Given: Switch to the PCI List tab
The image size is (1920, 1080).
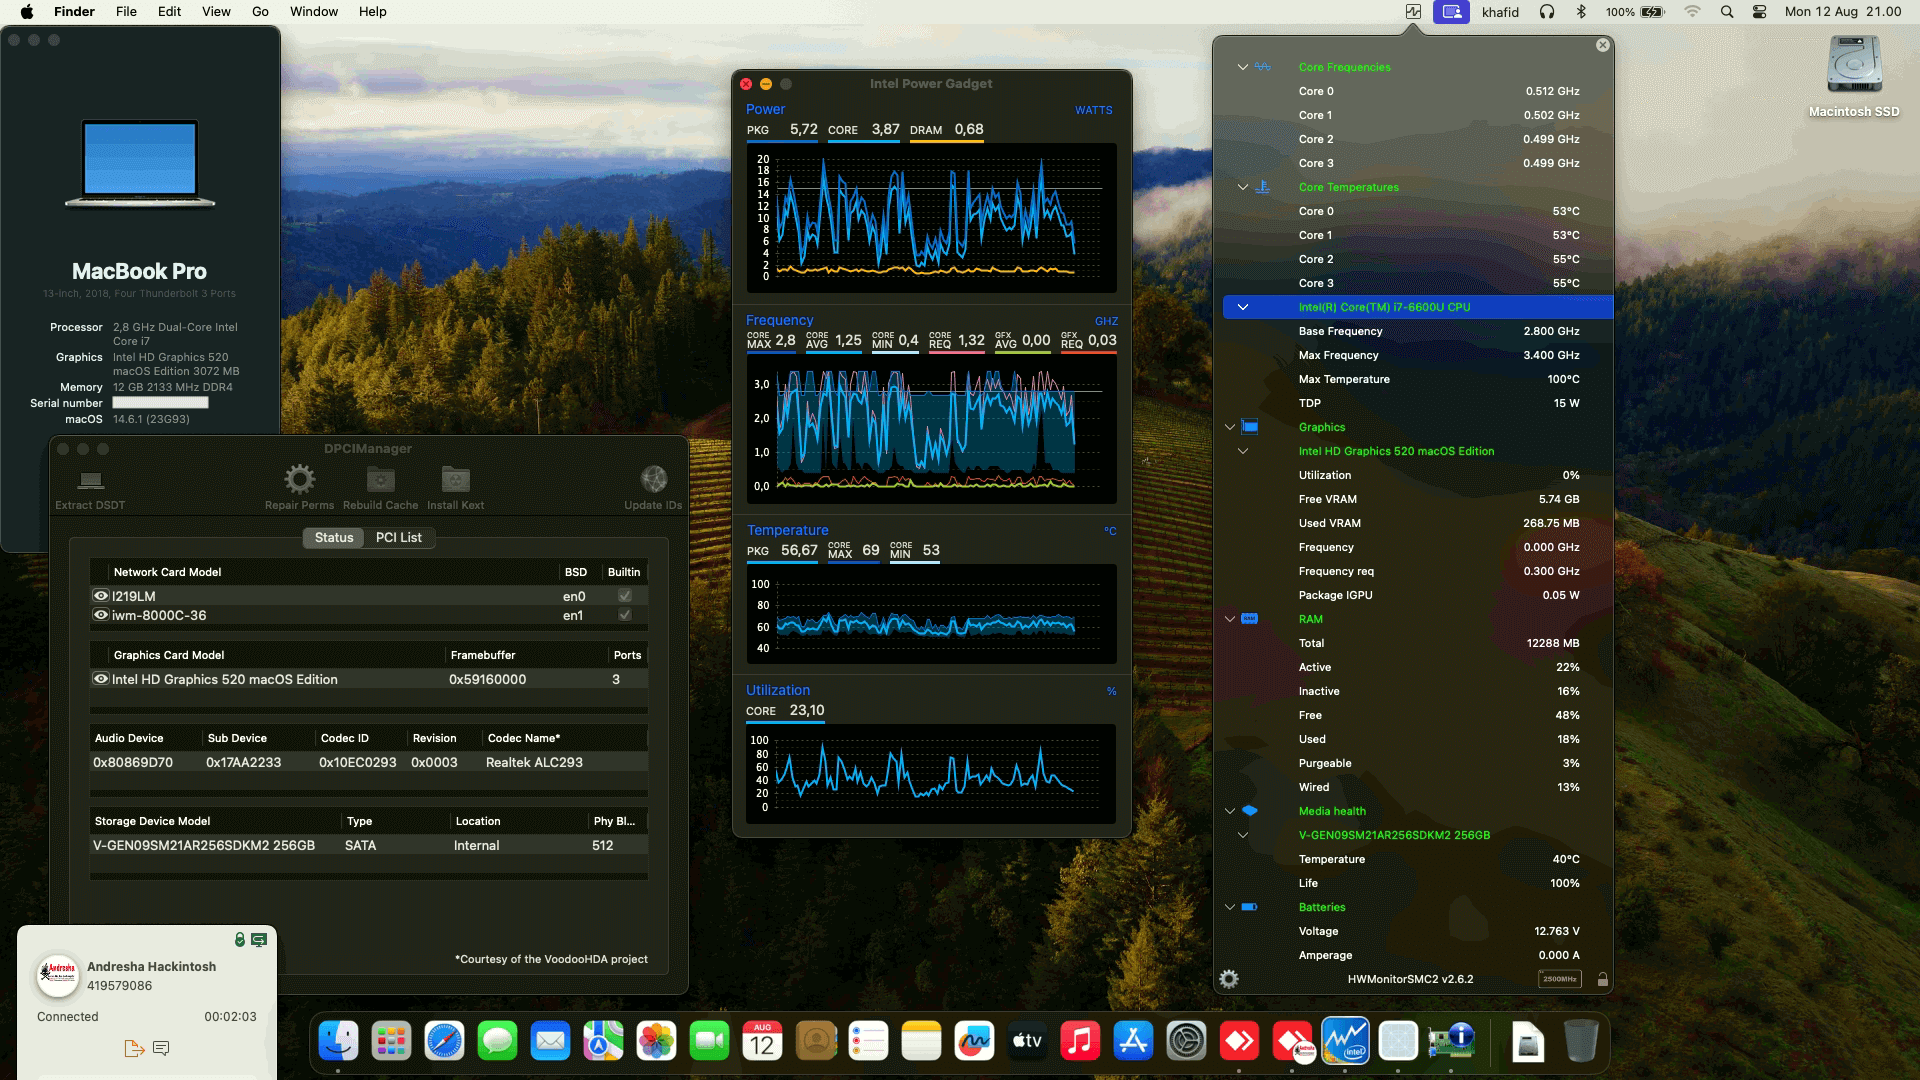Looking at the screenshot, I should click(398, 537).
